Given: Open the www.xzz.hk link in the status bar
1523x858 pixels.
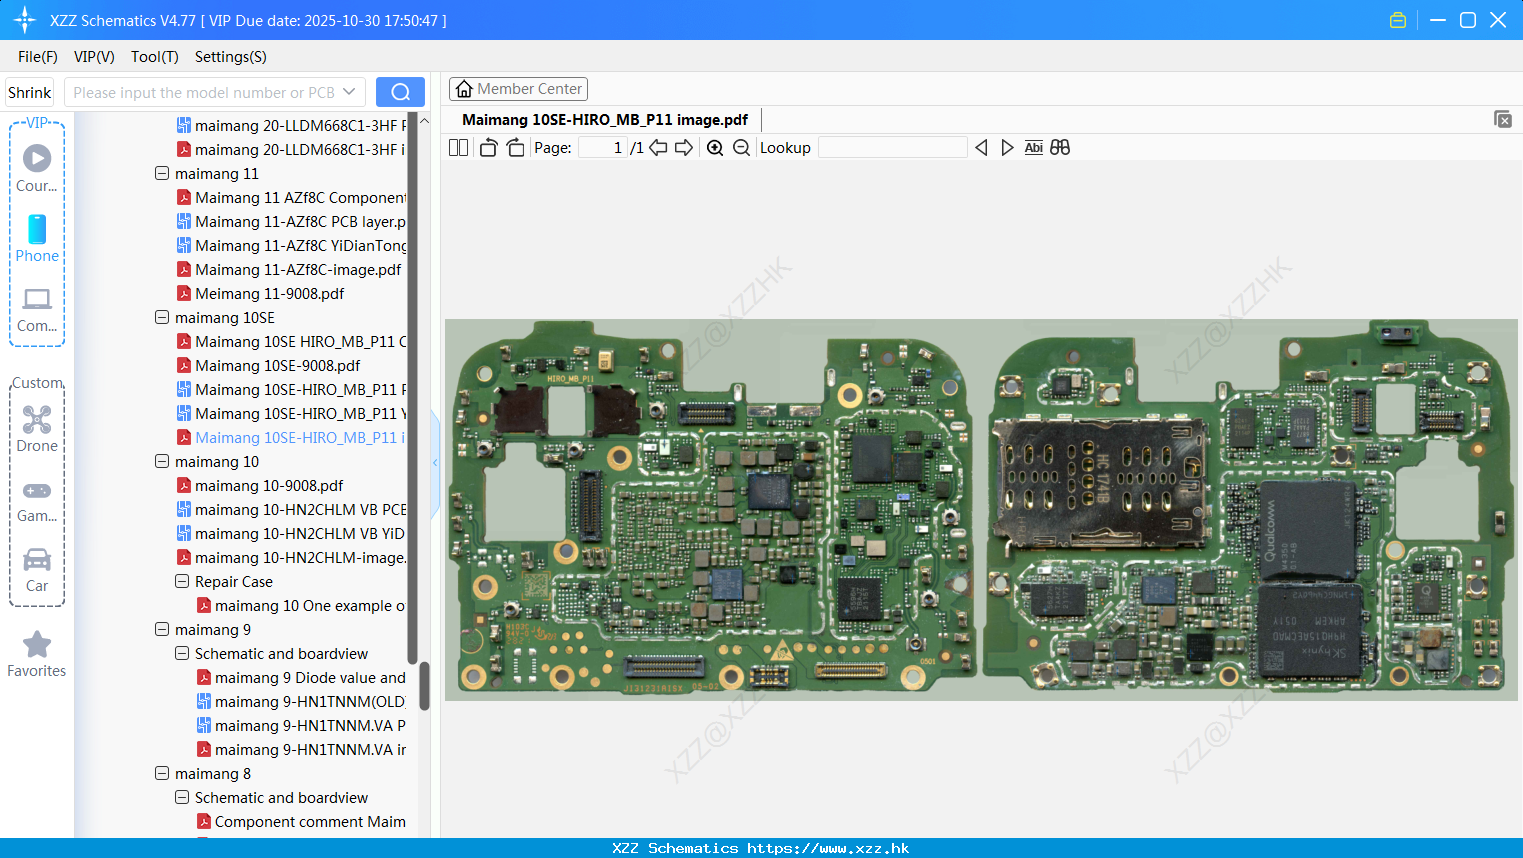Looking at the screenshot, I should click(x=828, y=848).
